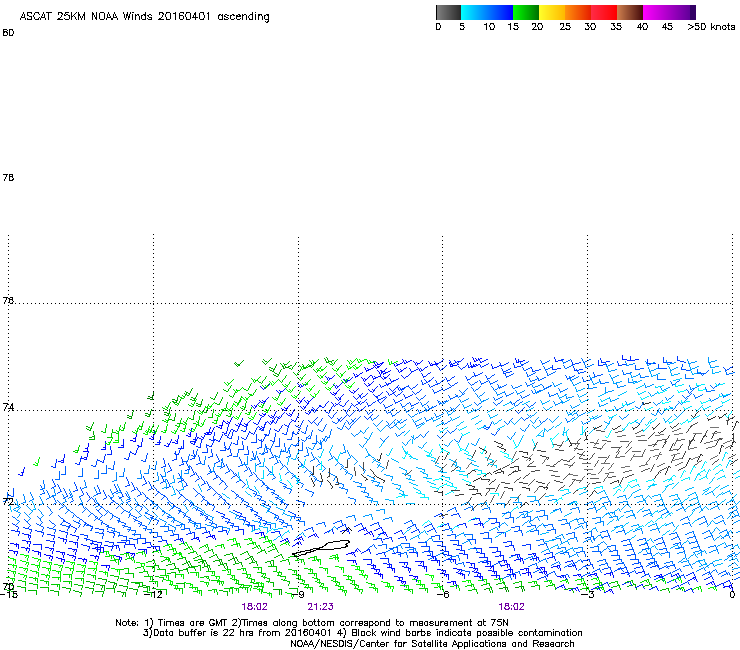The image size is (740, 650).
Task: Click the black island outline on the map
Action: click(321, 548)
